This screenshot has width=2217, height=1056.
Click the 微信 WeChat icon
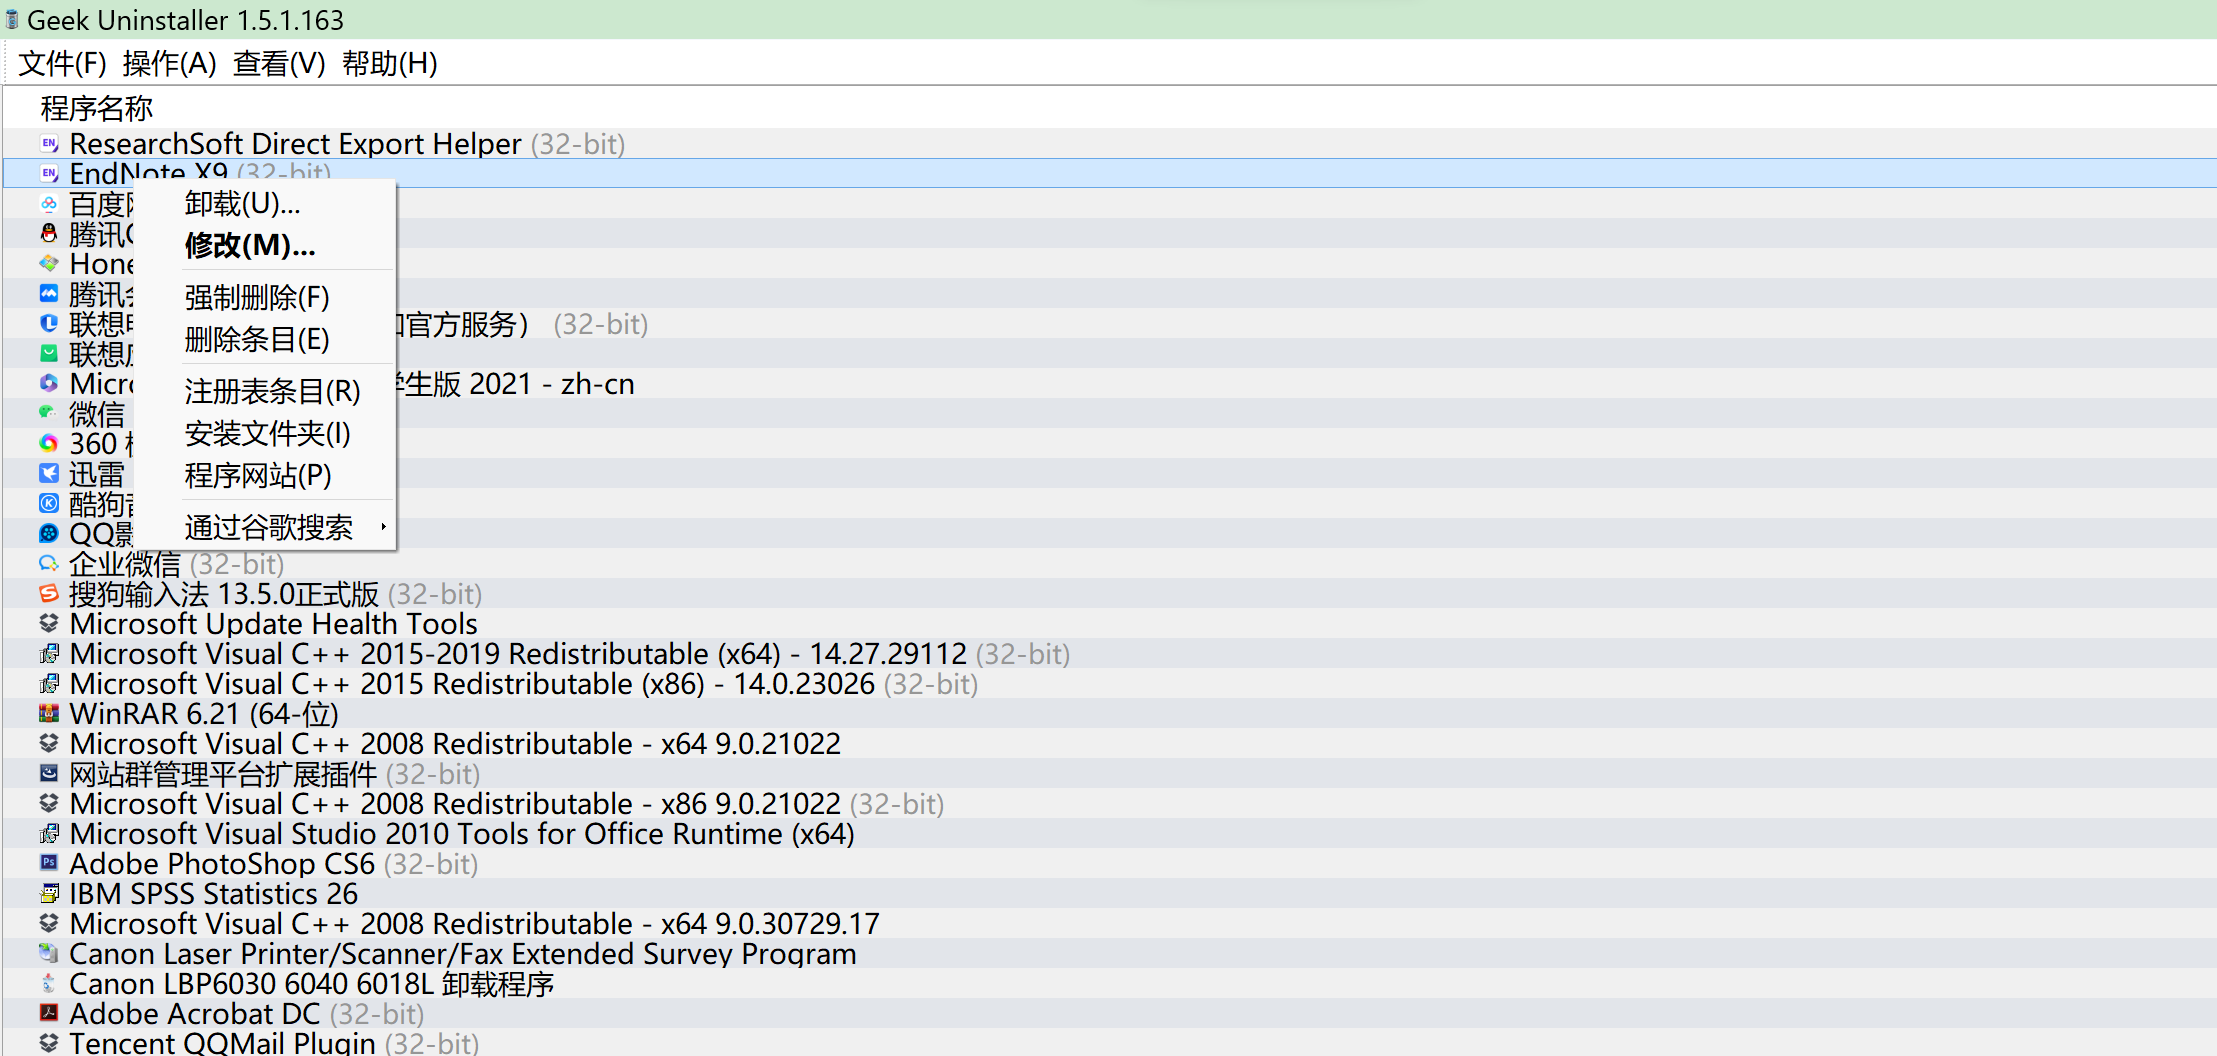49,414
